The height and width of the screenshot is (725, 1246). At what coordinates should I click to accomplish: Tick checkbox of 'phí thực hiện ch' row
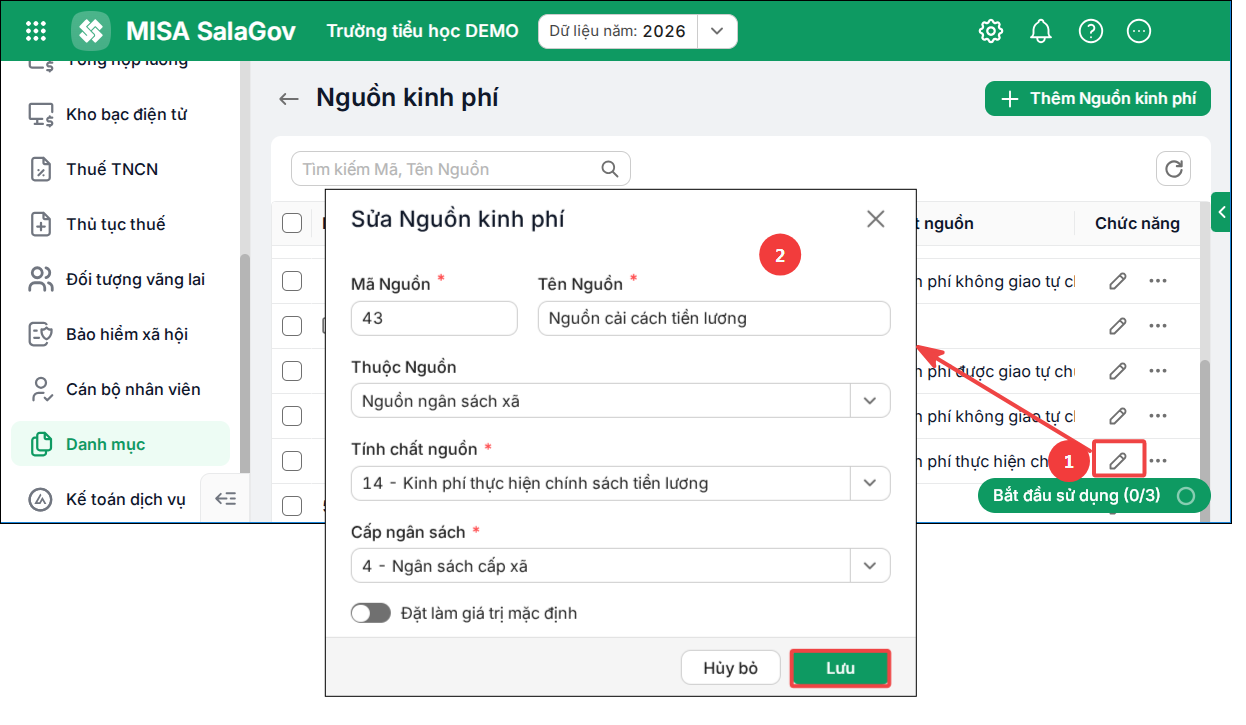pos(292,461)
